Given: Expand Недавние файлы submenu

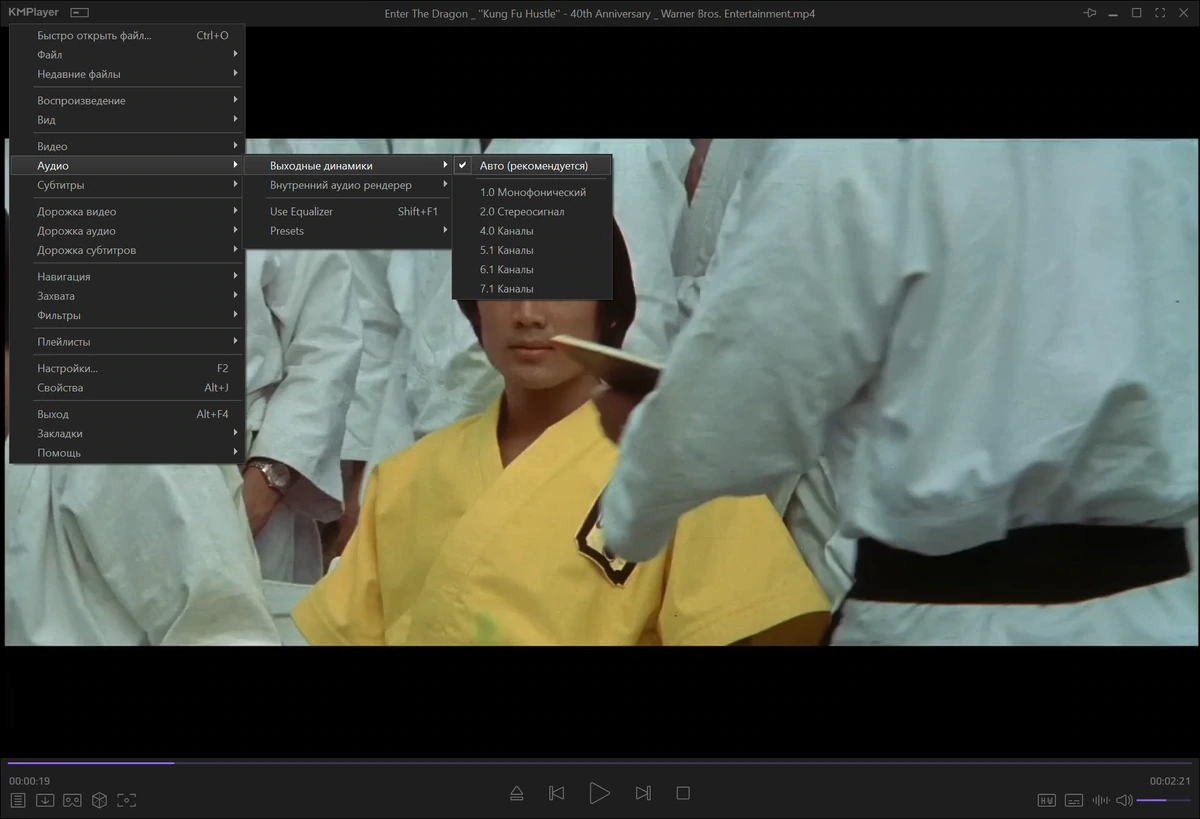Looking at the screenshot, I should [x=127, y=74].
